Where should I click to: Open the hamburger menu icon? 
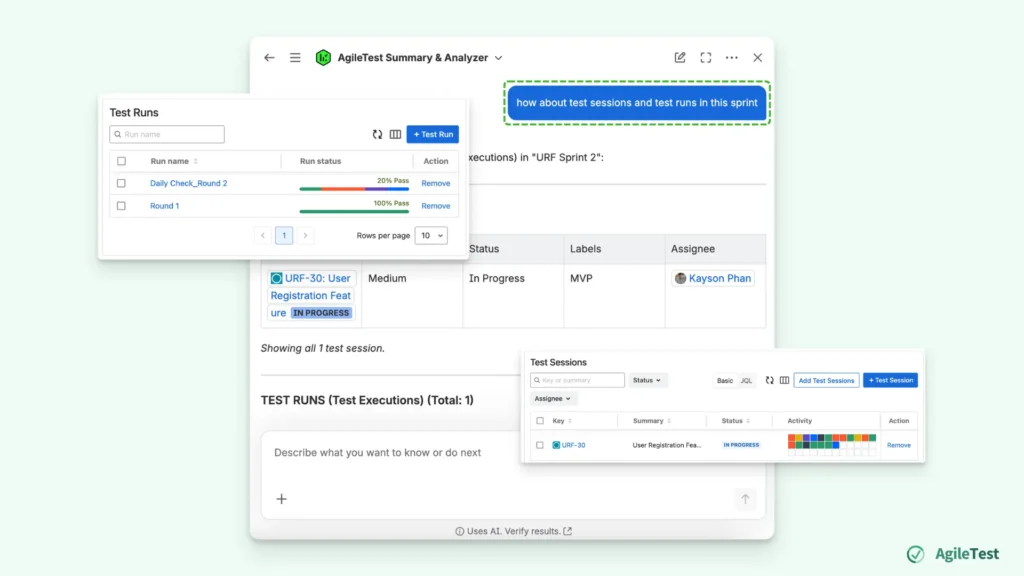tap(295, 57)
